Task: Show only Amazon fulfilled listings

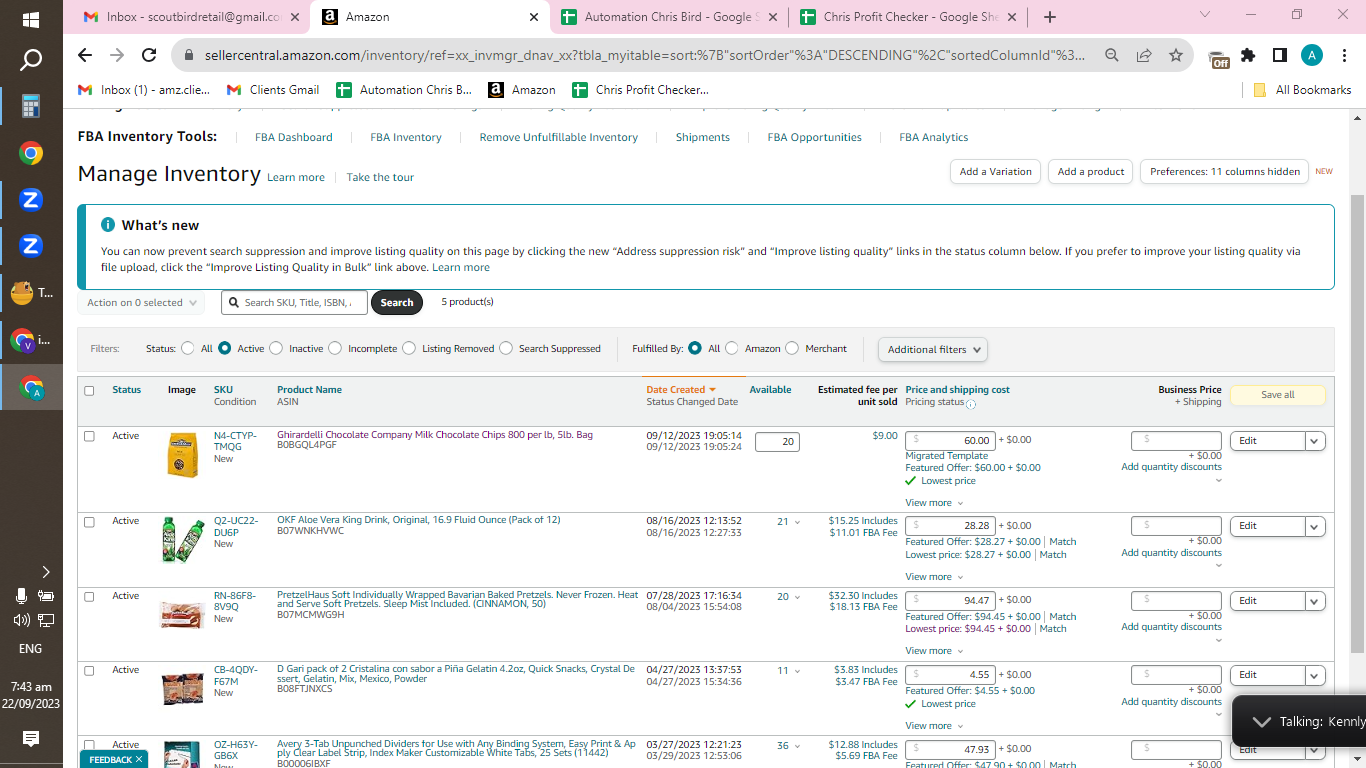Action: [x=731, y=349]
